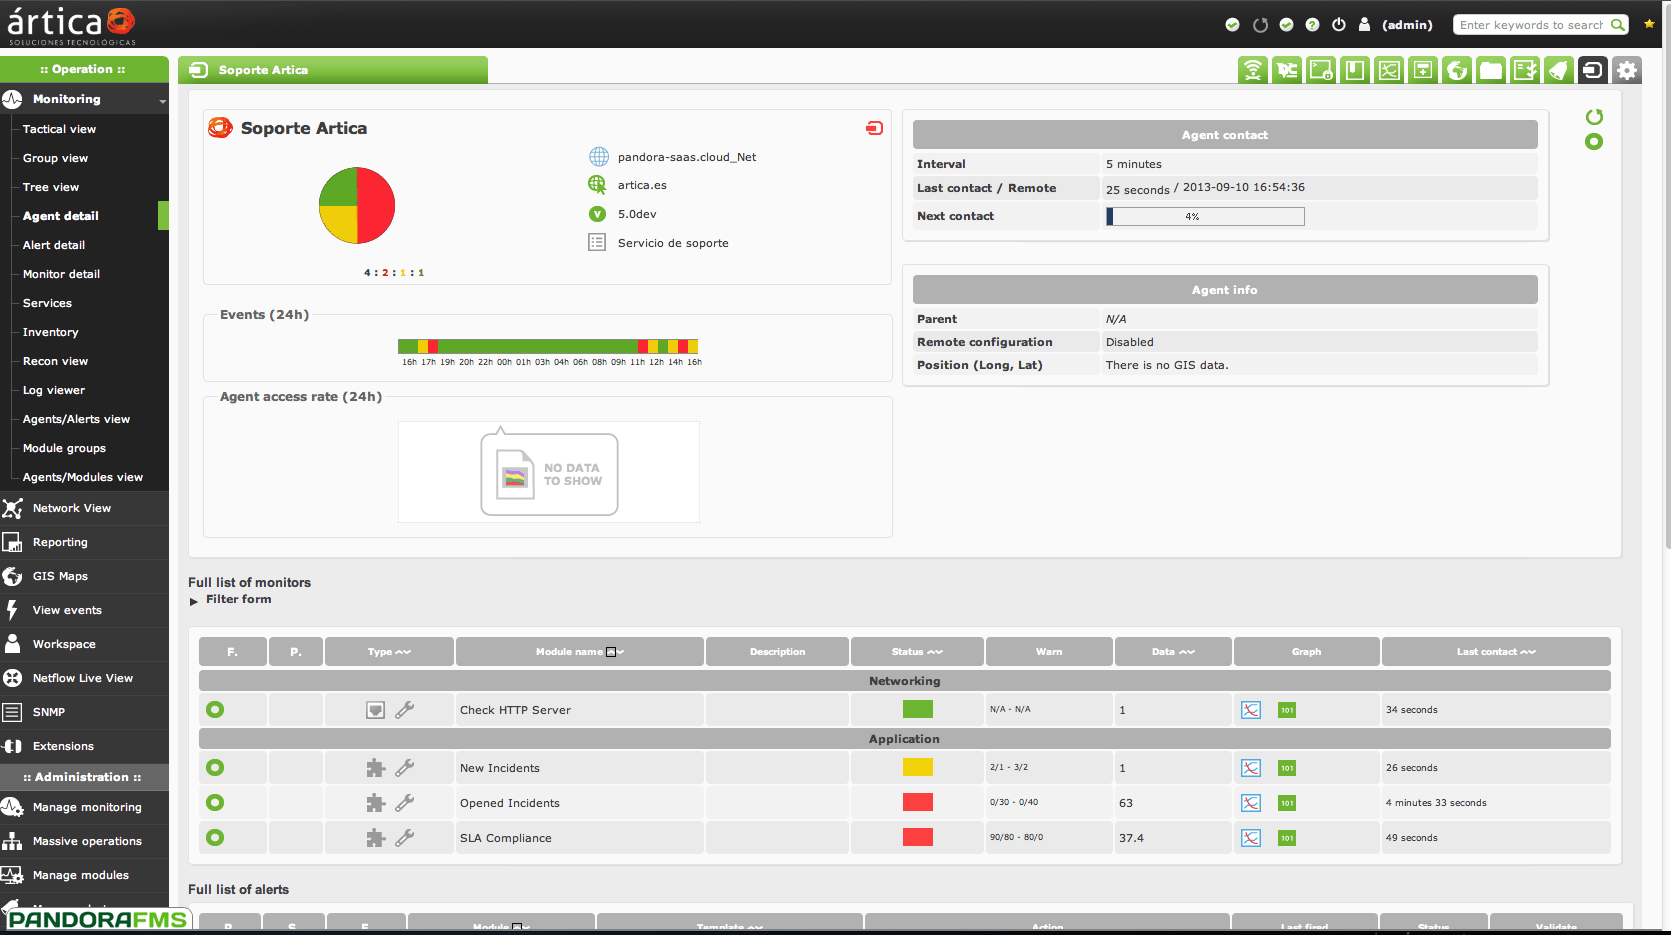Click the user profile icon beside admin

tap(1364, 25)
